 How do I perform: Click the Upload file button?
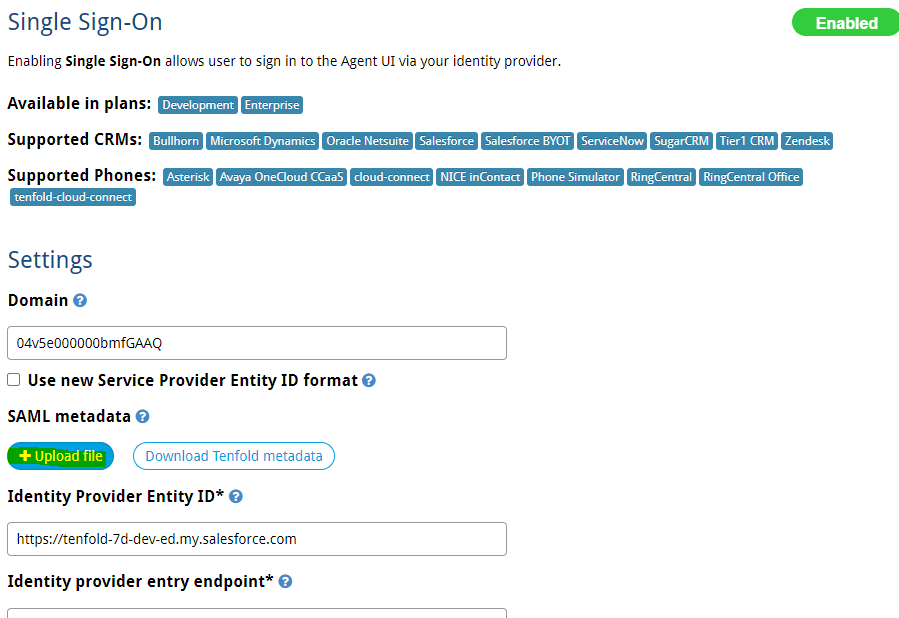point(60,456)
